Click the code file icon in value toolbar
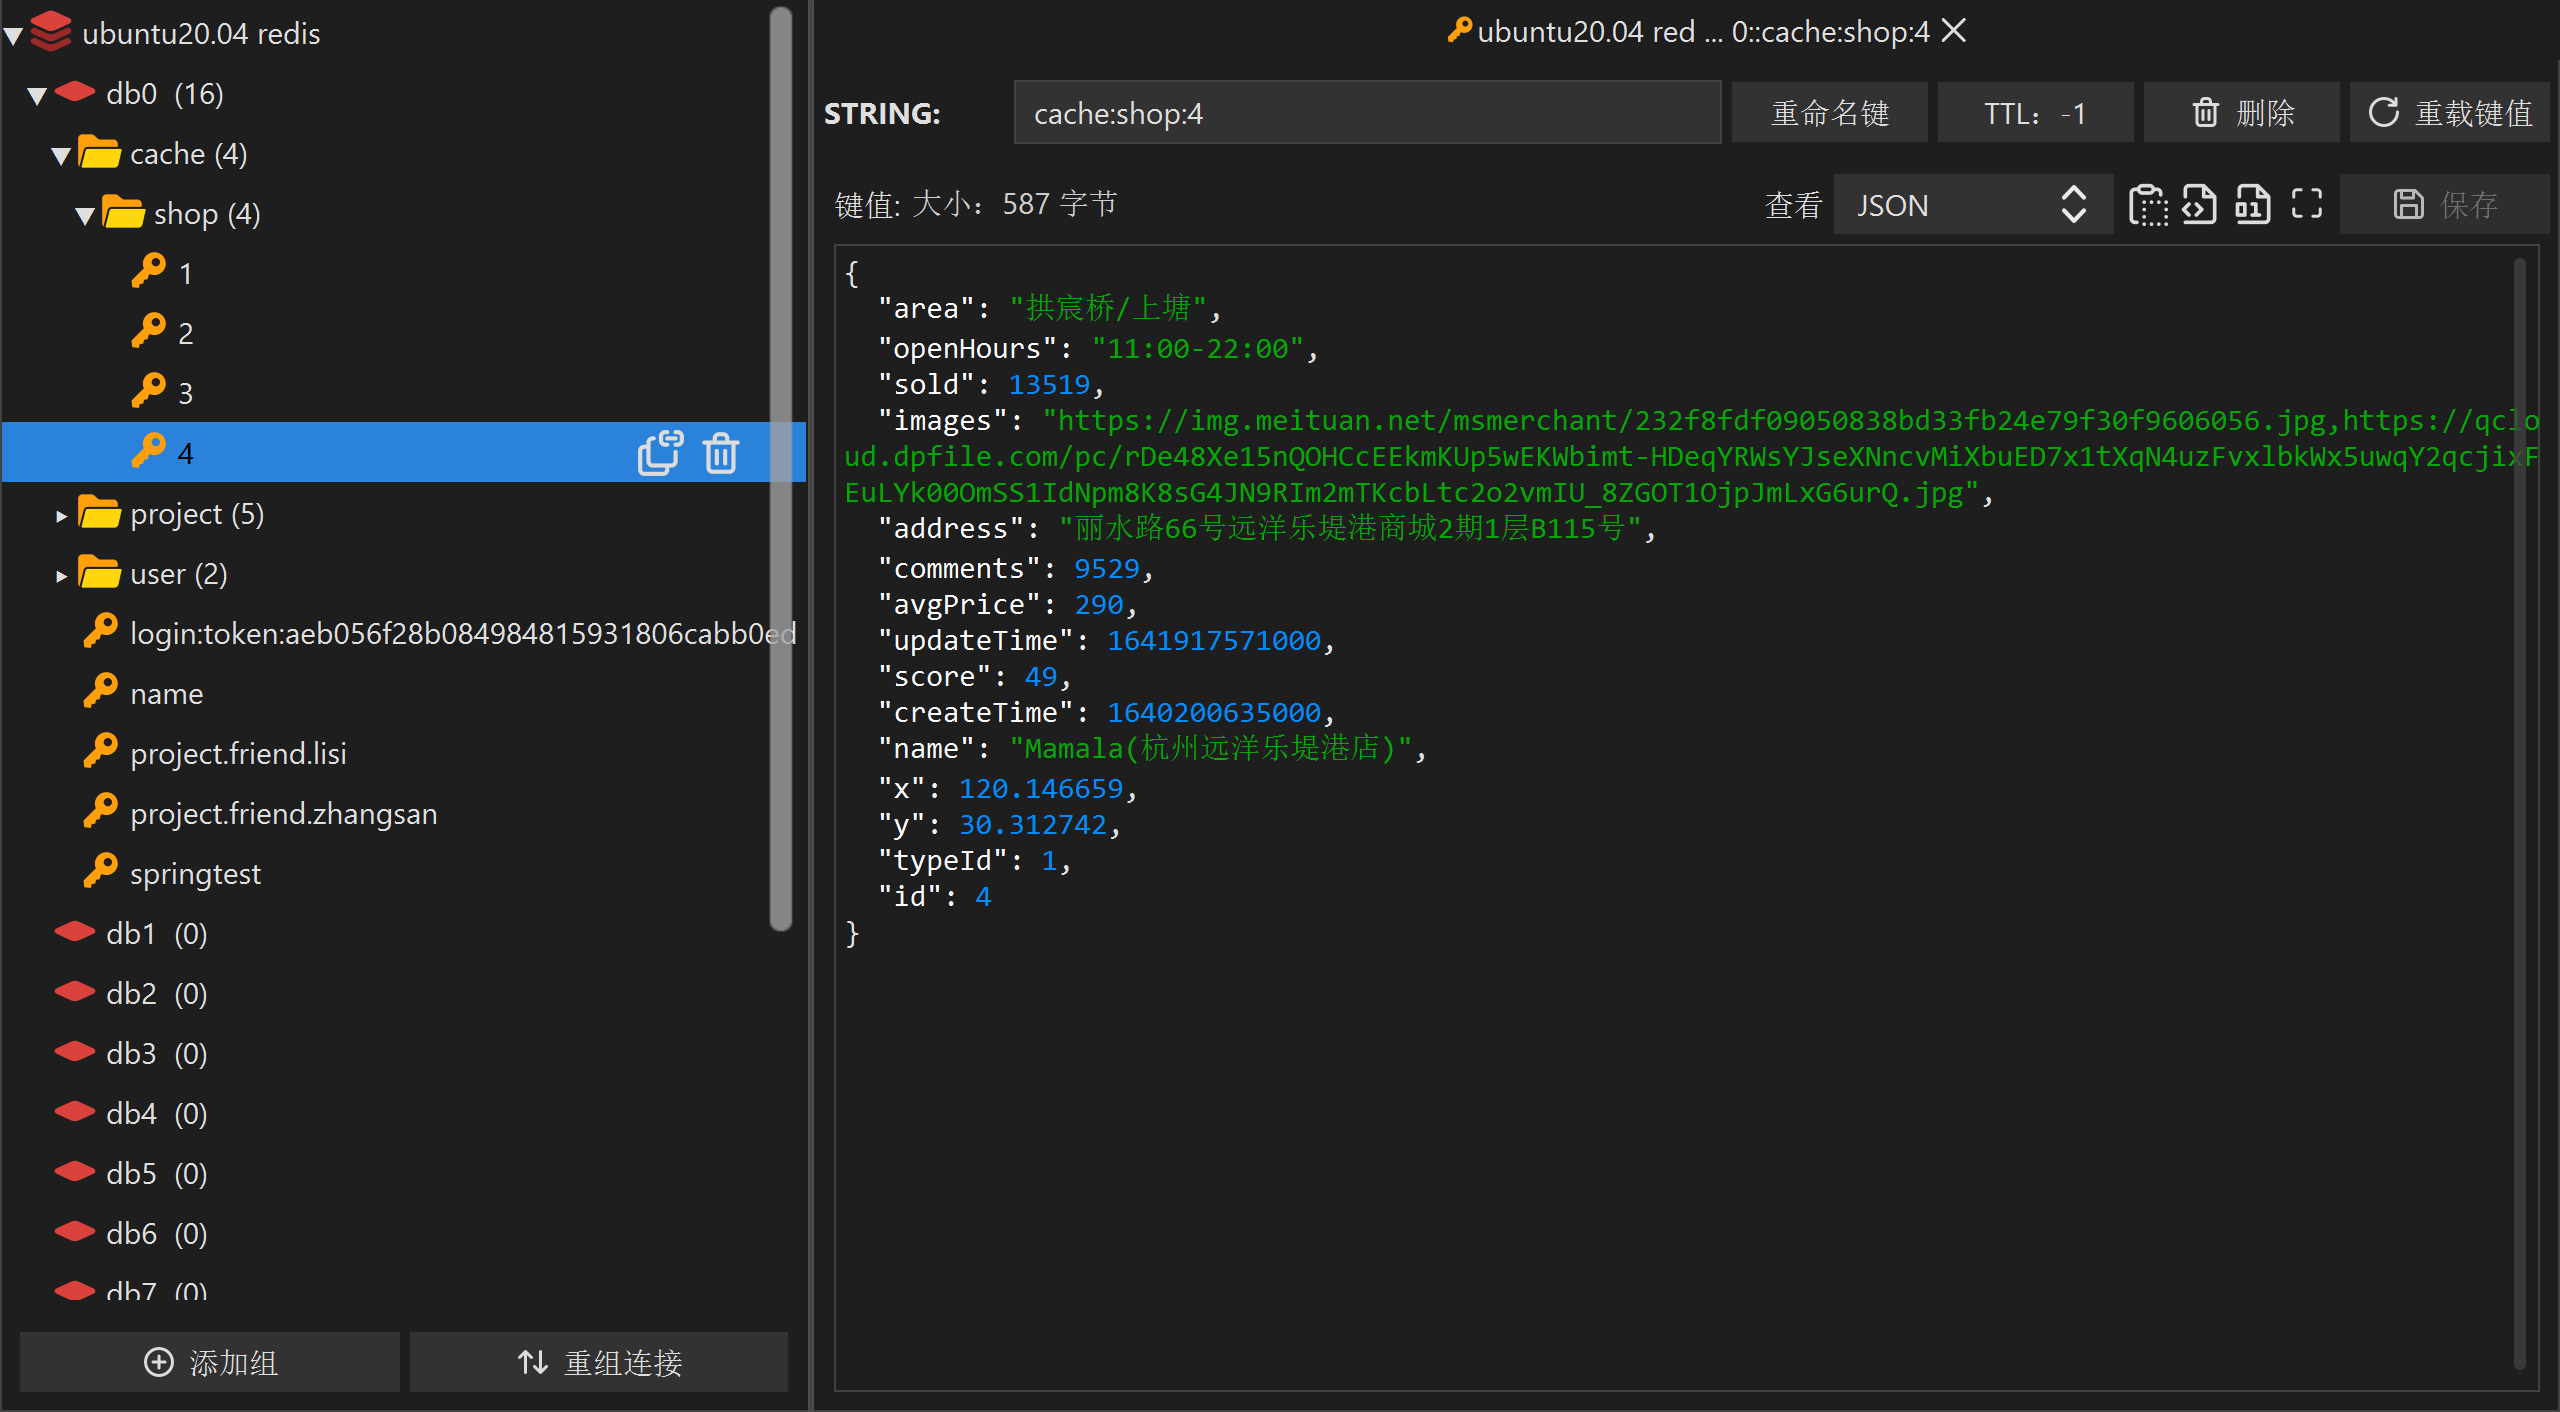The image size is (2560, 1412). point(2199,205)
